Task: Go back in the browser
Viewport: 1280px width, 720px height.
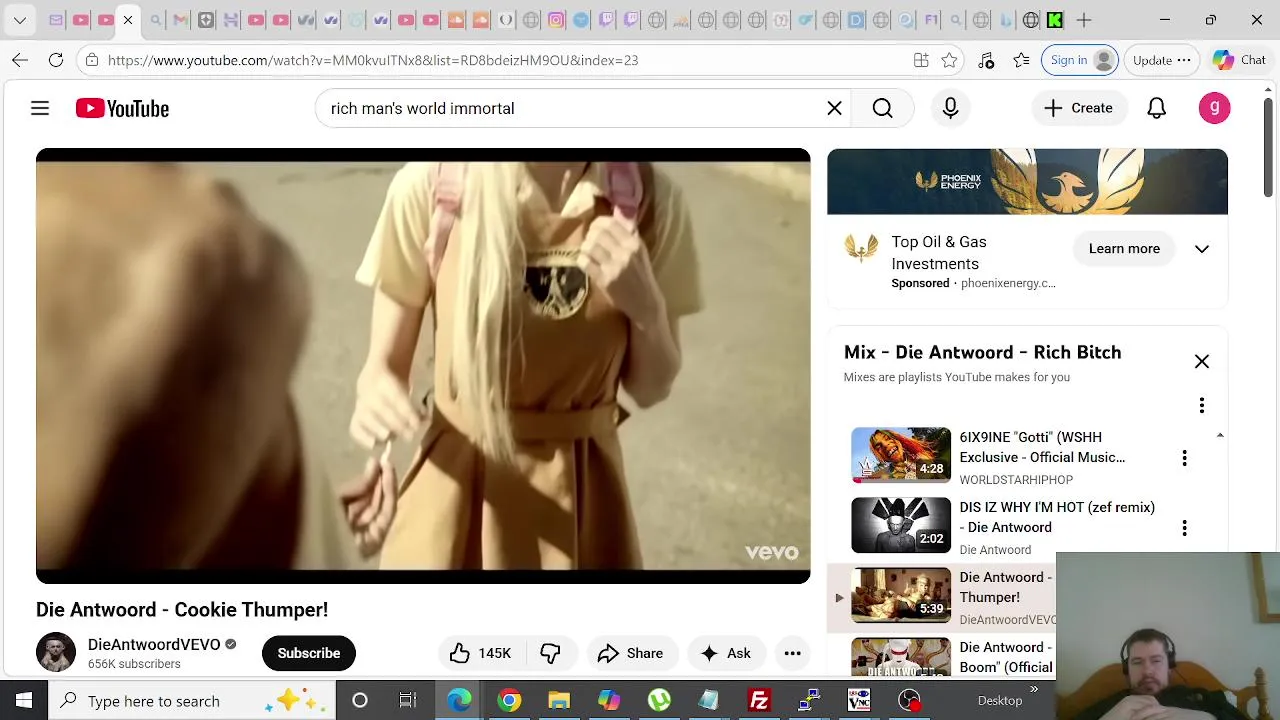Action: pyautogui.click(x=20, y=60)
